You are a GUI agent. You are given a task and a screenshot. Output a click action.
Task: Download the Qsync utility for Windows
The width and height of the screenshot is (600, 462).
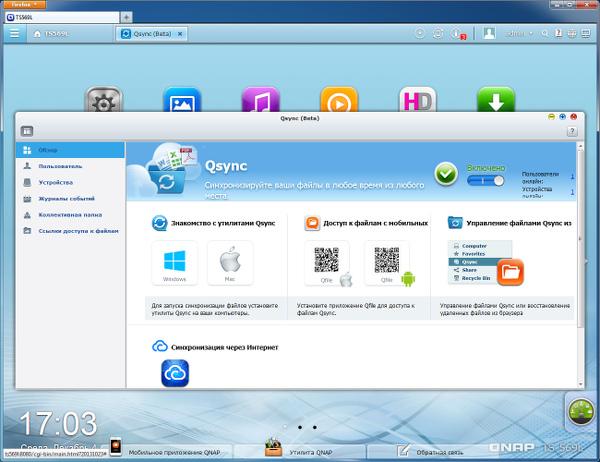(174, 263)
